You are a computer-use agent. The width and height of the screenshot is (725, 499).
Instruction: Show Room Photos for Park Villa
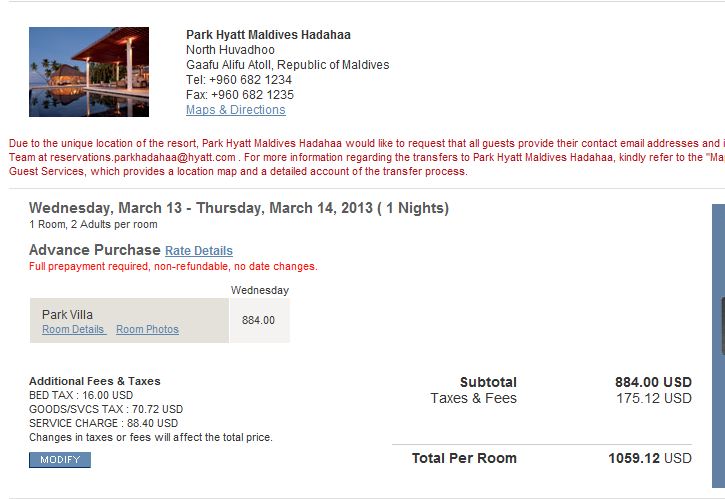point(147,329)
